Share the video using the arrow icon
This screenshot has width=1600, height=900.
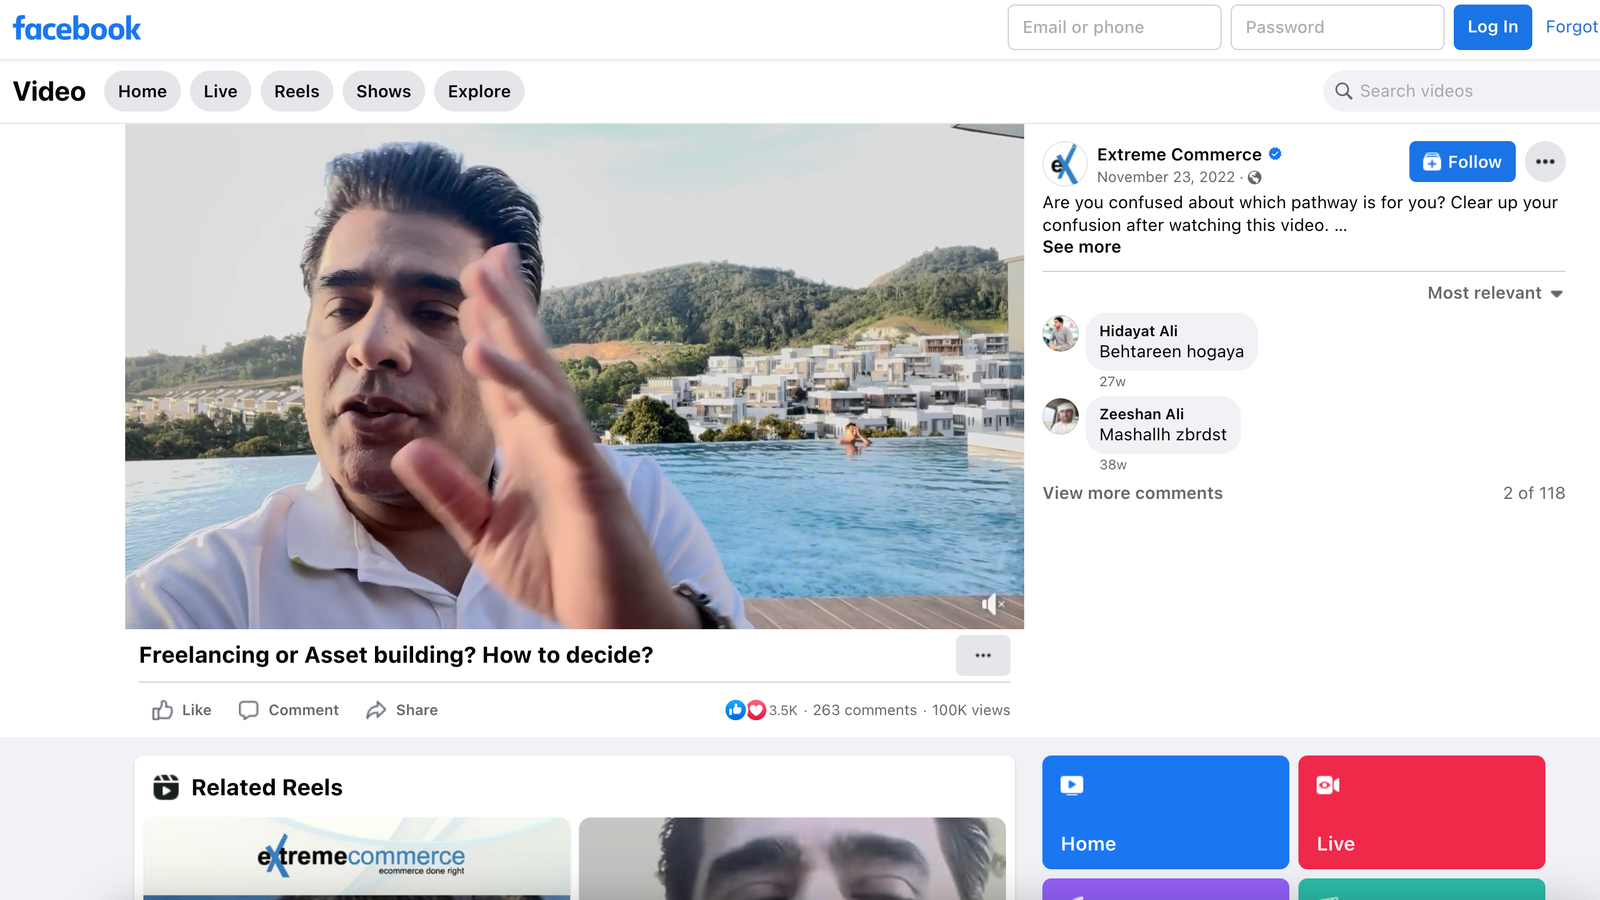coord(402,710)
